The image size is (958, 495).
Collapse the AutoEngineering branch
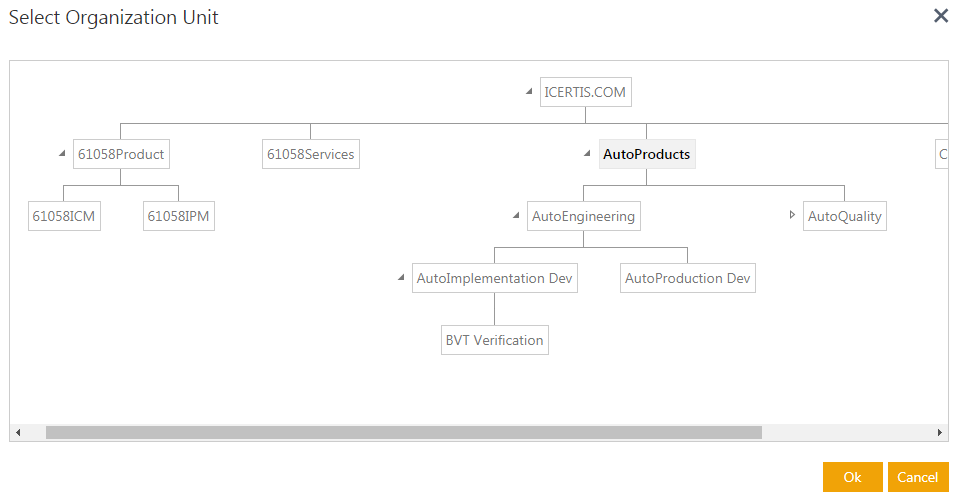pos(517,215)
